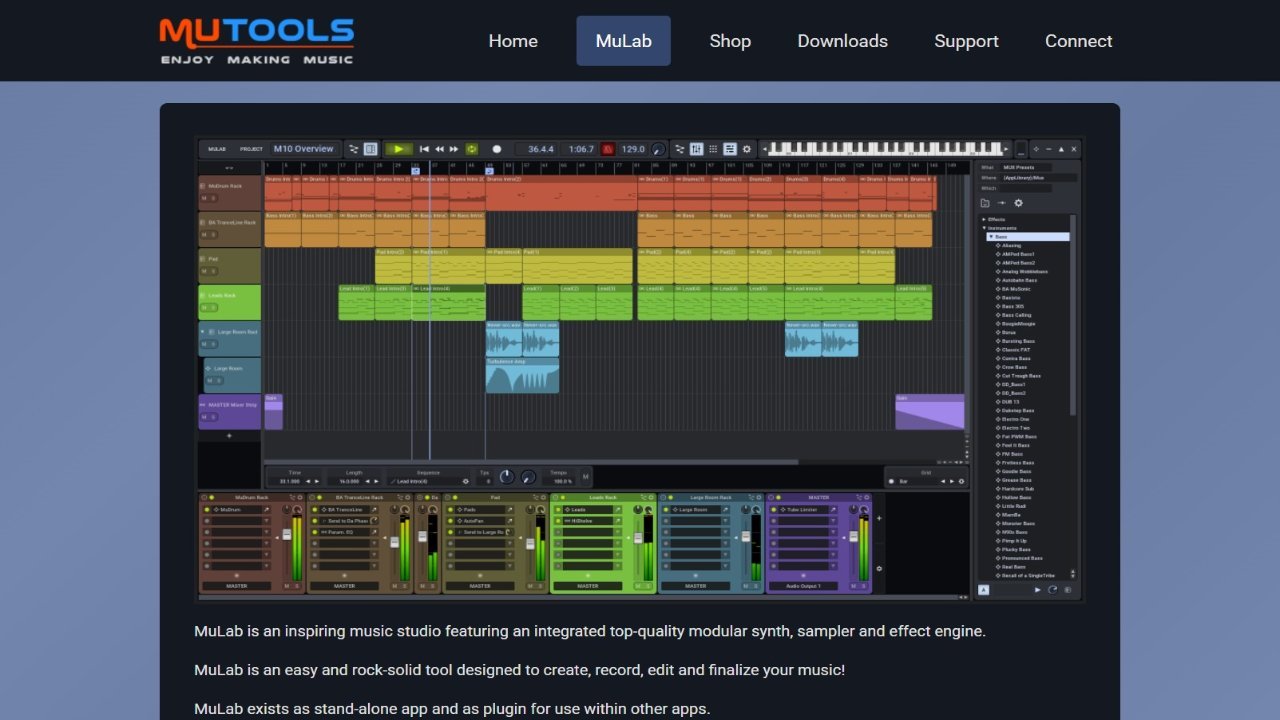Click the tempo knob next to 129.0
Image resolution: width=1280 pixels, height=720 pixels.
coord(658,149)
